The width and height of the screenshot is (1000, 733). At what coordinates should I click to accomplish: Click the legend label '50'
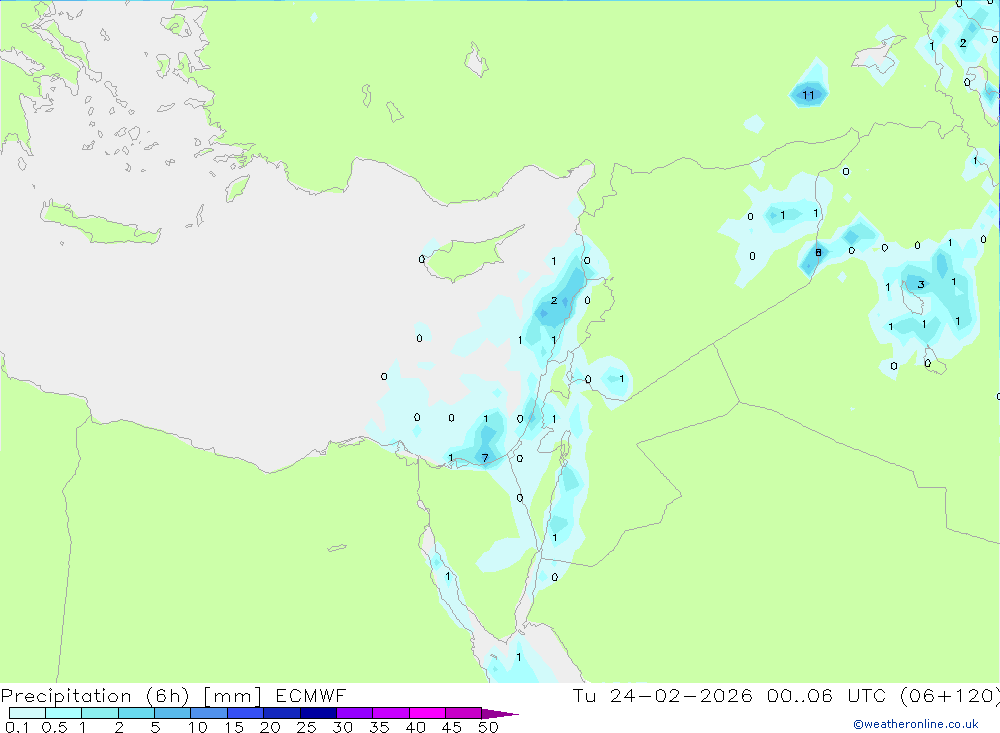tap(489, 727)
